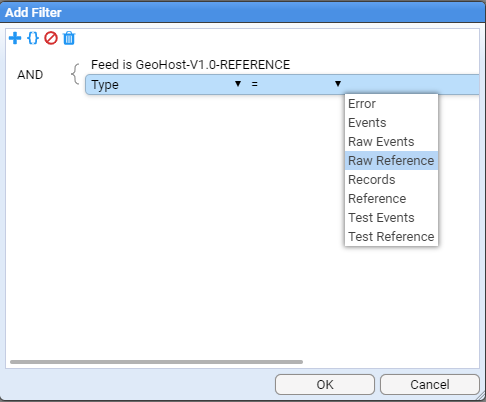Click the red disable item icon
The image size is (486, 402).
[51, 38]
